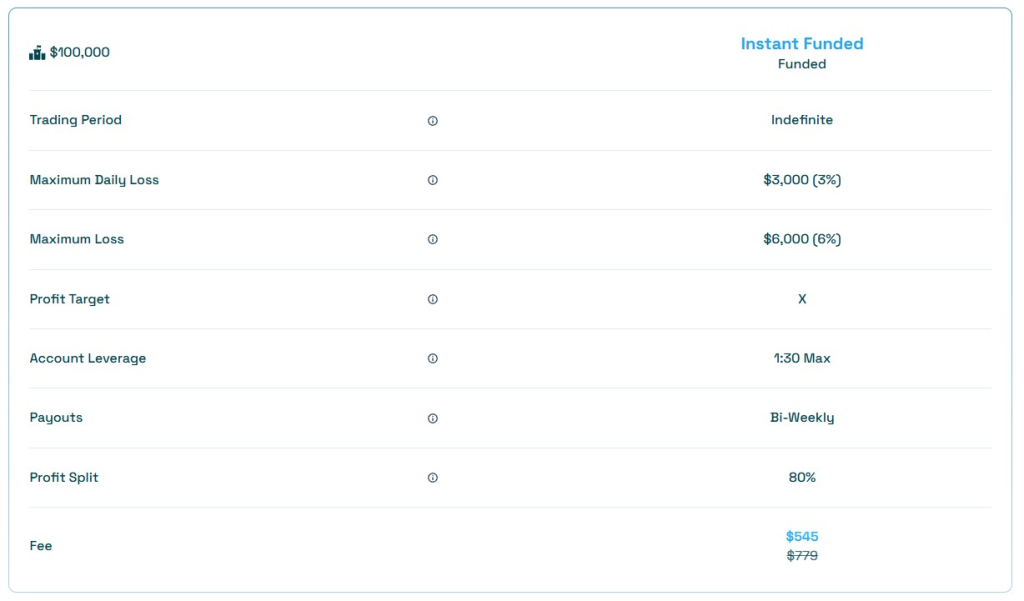View the Profit Target info icon
This screenshot has height=601, width=1024.
coord(432,298)
